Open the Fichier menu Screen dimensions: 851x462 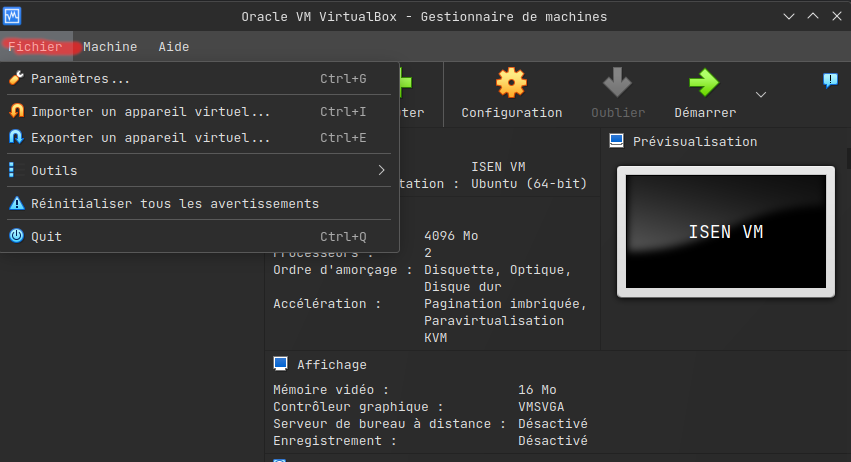pyautogui.click(x=35, y=47)
